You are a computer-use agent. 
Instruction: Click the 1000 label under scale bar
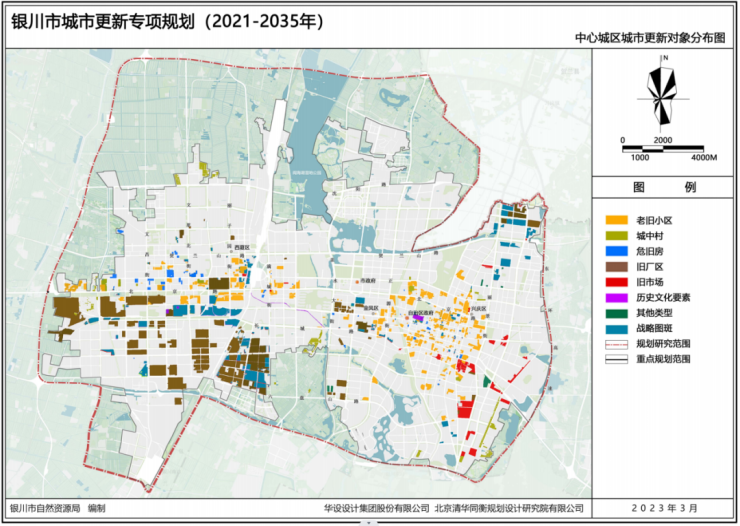(x=640, y=158)
